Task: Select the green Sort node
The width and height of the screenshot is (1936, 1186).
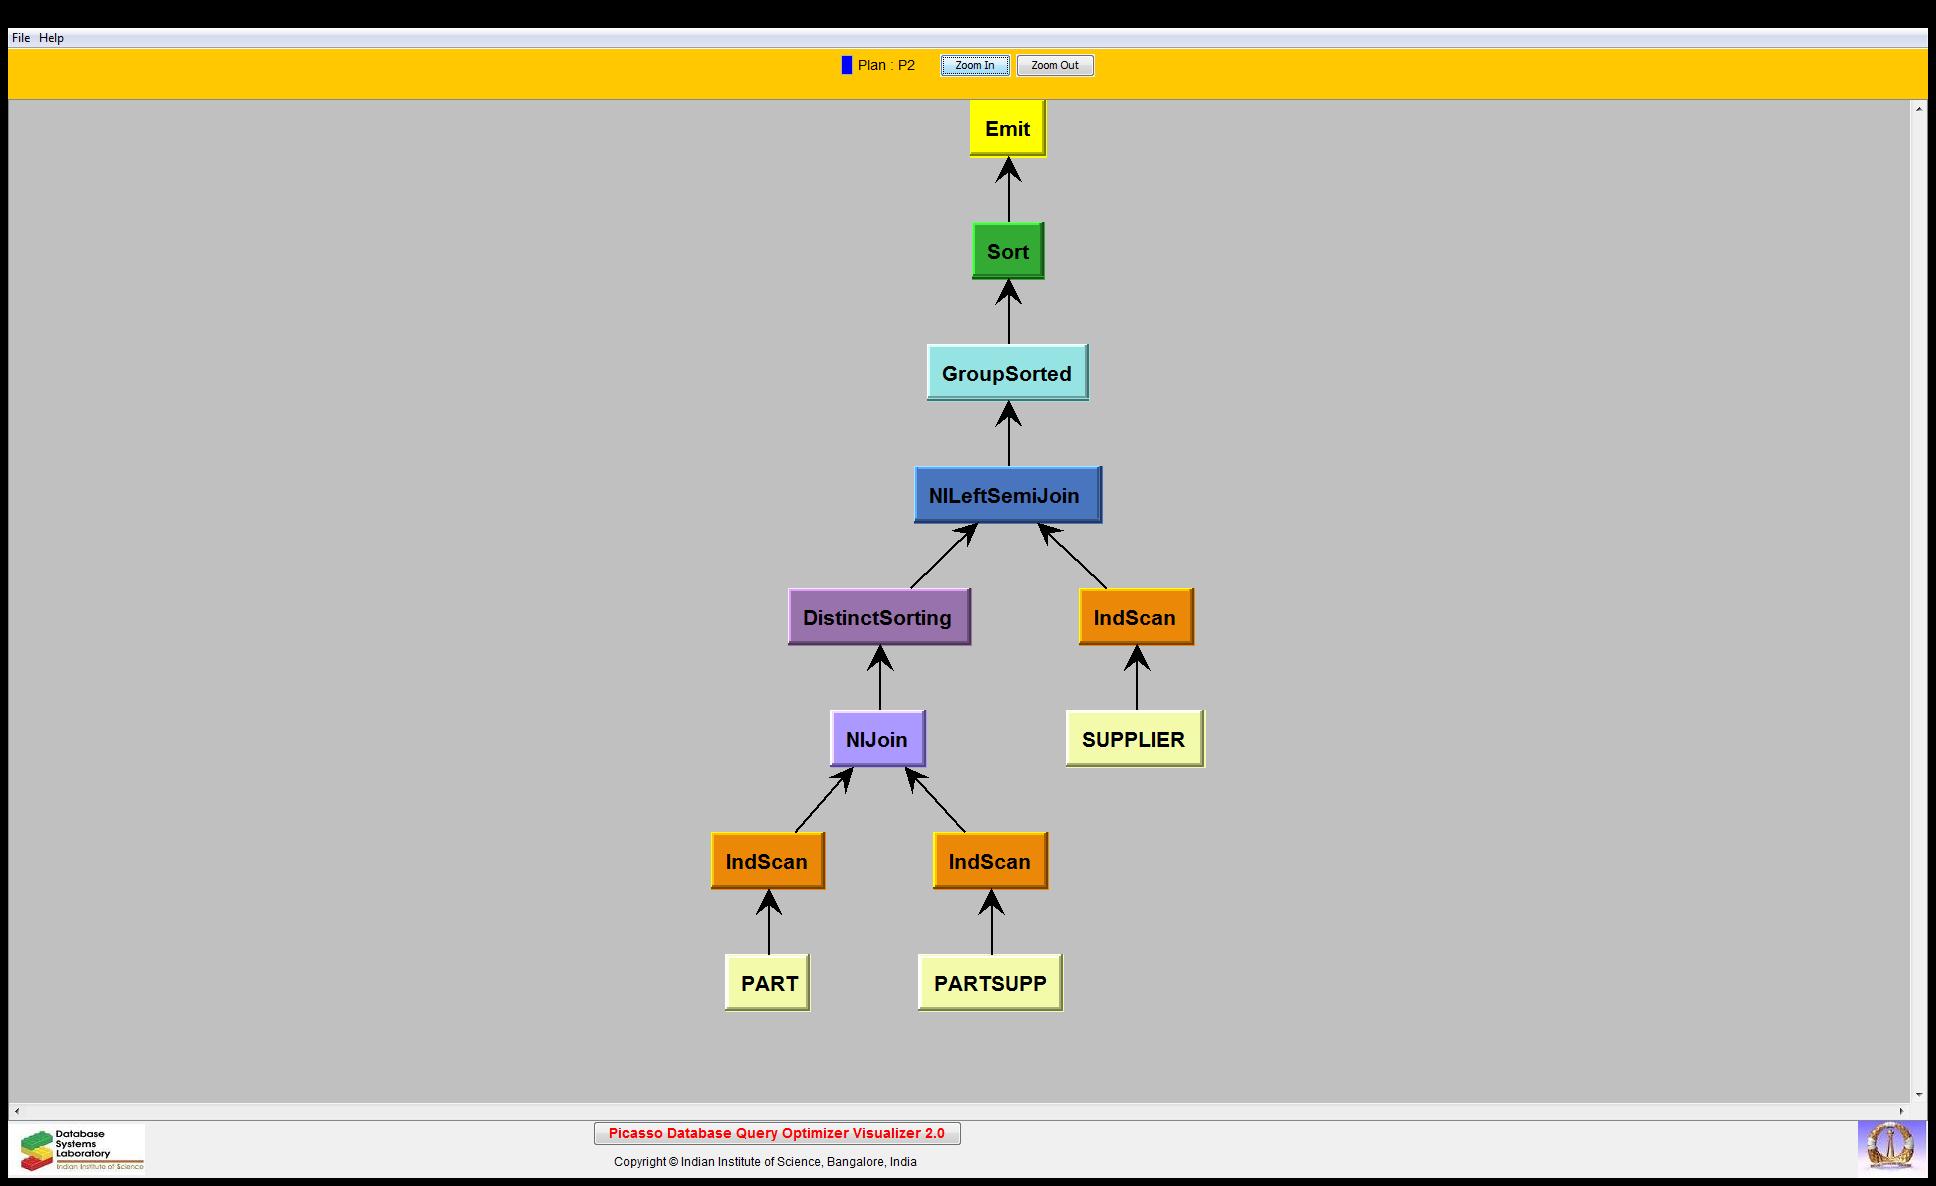Action: [1007, 251]
